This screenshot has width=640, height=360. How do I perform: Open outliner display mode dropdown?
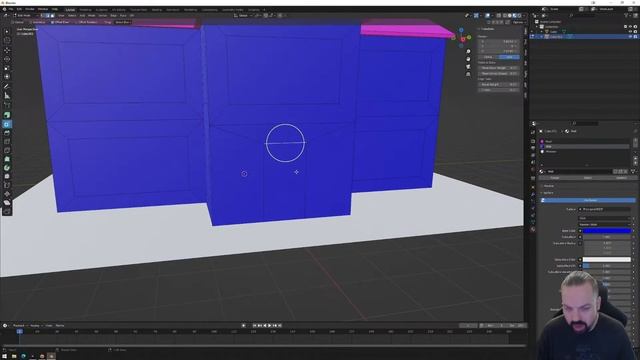[536, 16]
